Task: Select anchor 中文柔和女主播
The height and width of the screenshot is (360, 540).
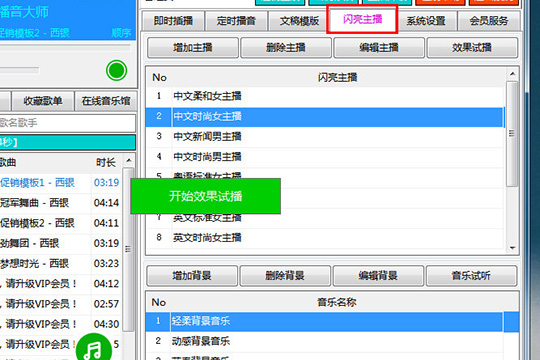Action: pyautogui.click(x=325, y=96)
